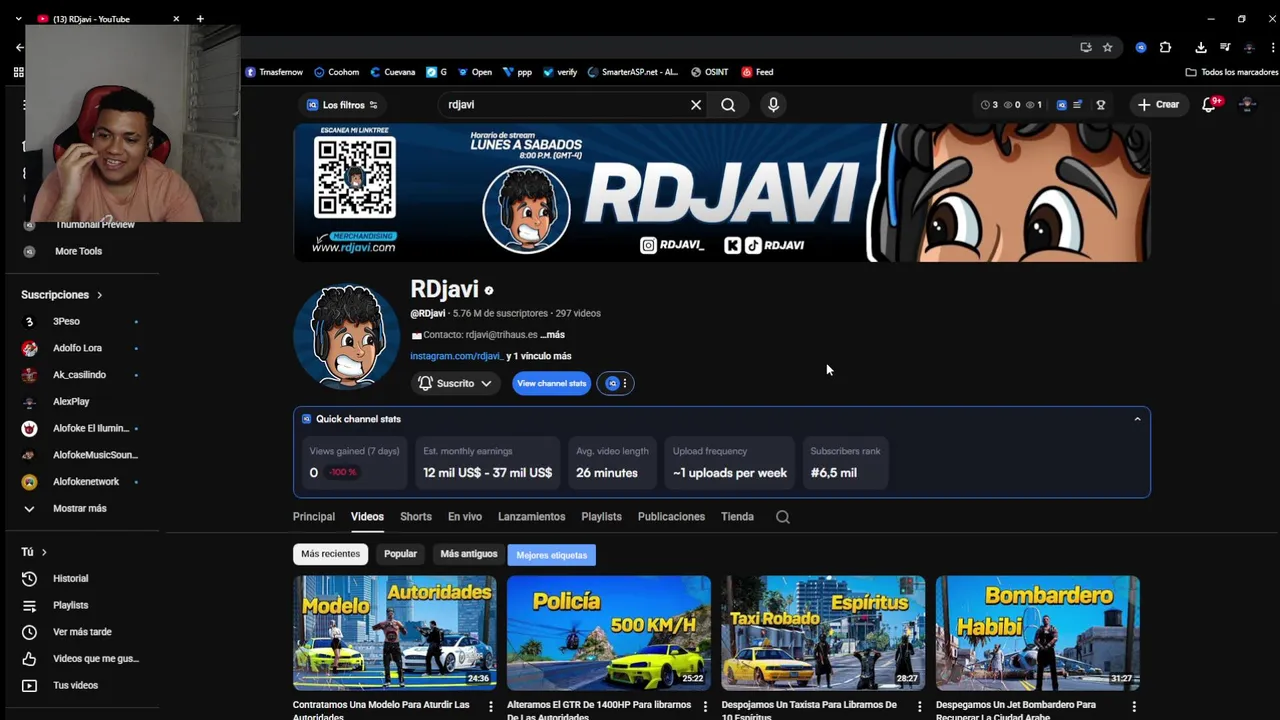Click the trophy icon in the top bar
1280x720 pixels.
[1101, 105]
